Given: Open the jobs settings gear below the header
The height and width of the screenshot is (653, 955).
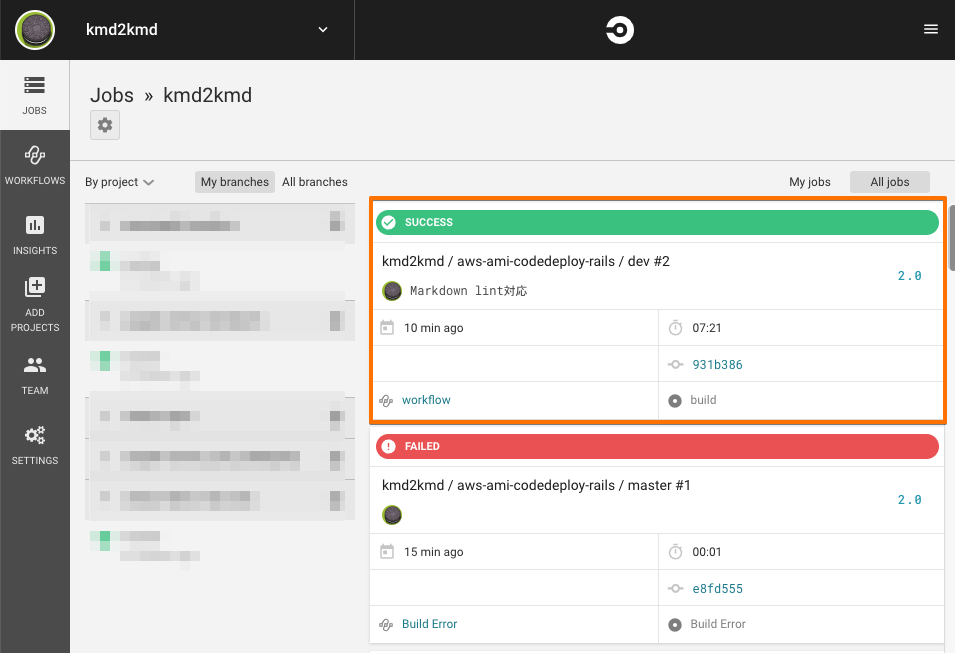Looking at the screenshot, I should coord(104,124).
